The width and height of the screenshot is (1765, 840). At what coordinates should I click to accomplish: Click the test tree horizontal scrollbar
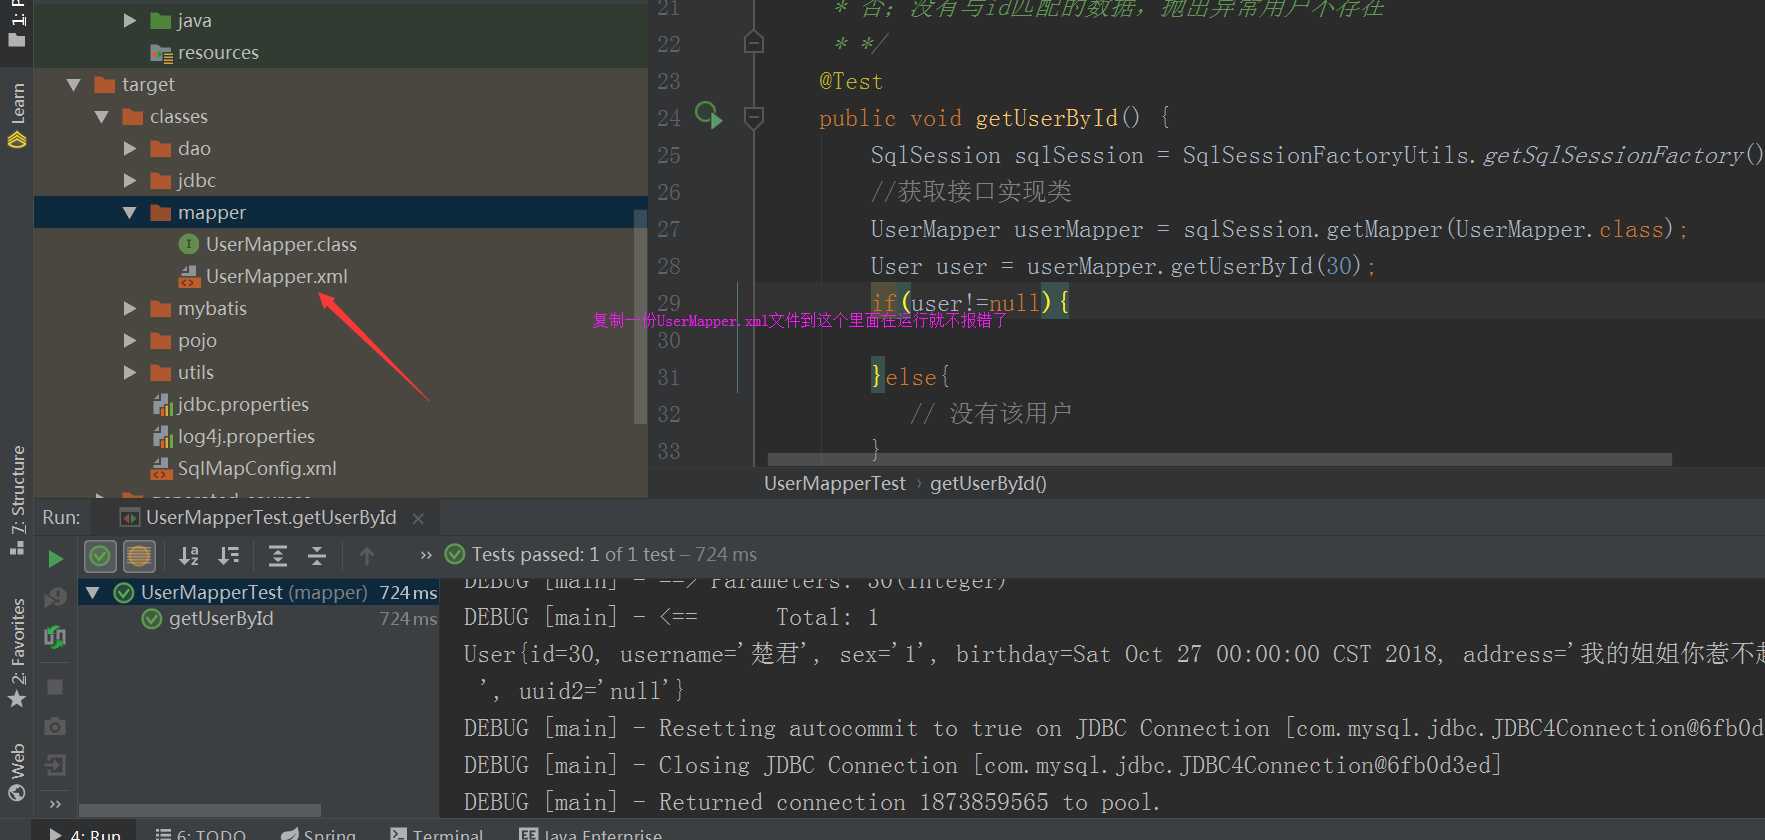(200, 810)
